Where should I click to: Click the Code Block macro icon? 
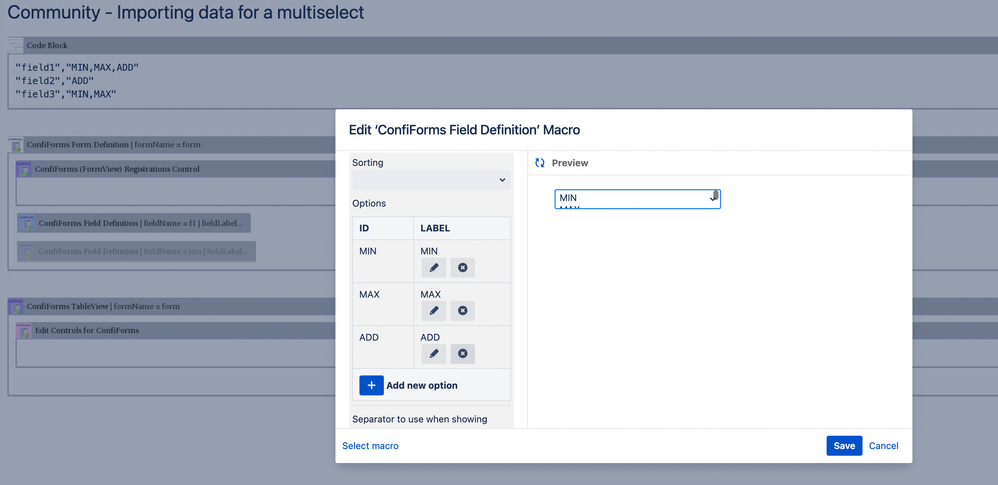pos(17,46)
